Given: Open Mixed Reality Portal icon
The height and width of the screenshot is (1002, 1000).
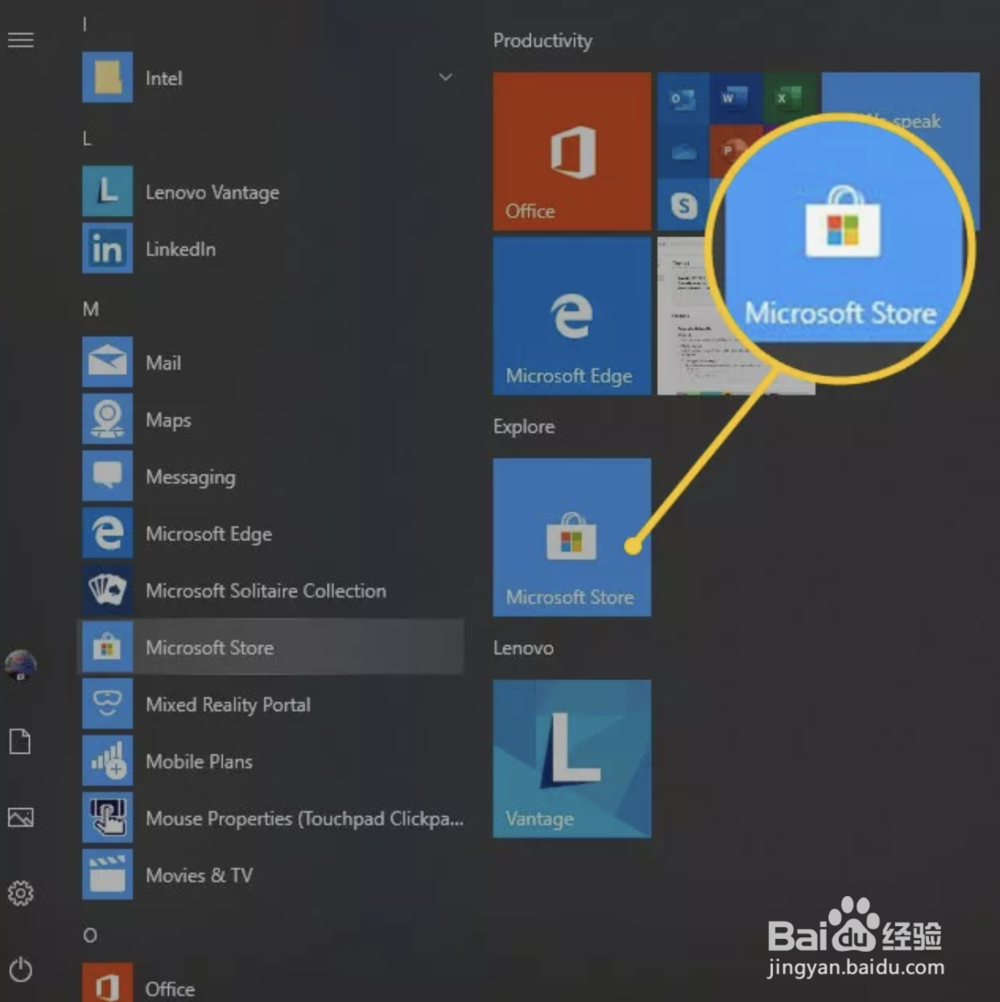Looking at the screenshot, I should [x=107, y=704].
